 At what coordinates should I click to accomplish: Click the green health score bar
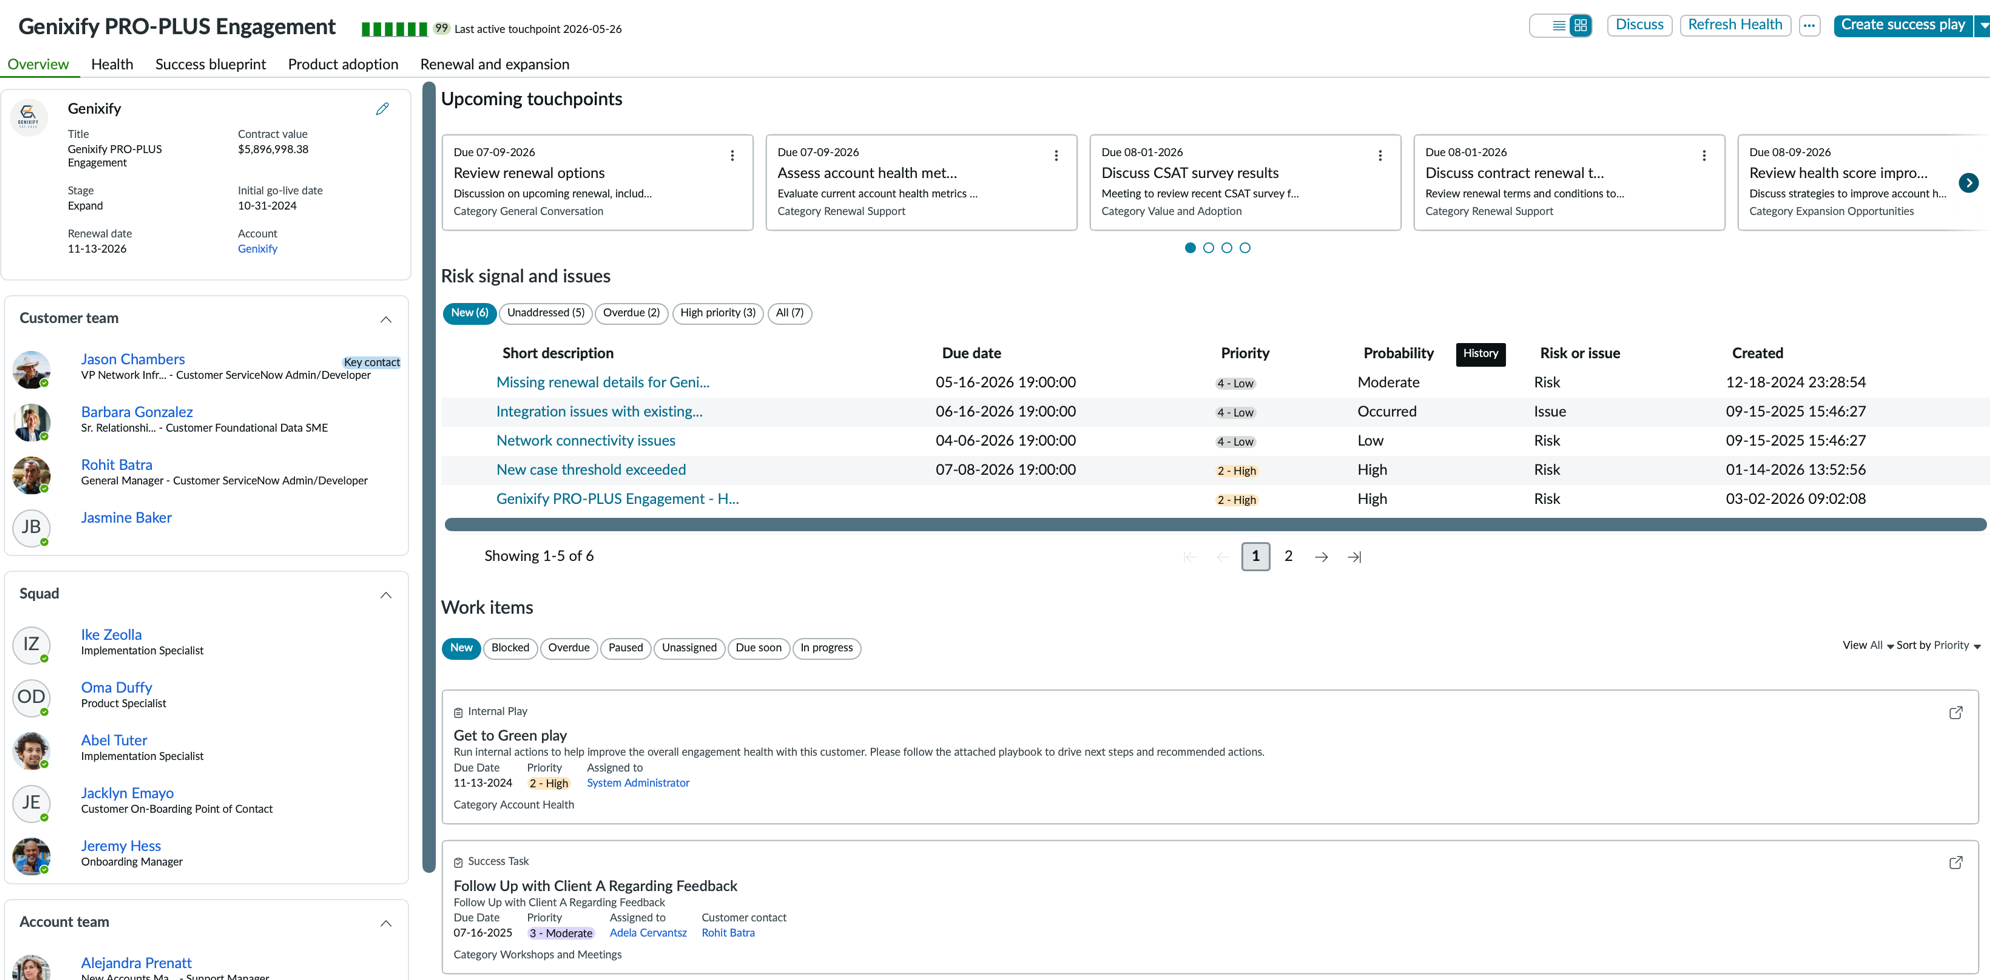pyautogui.click(x=394, y=29)
